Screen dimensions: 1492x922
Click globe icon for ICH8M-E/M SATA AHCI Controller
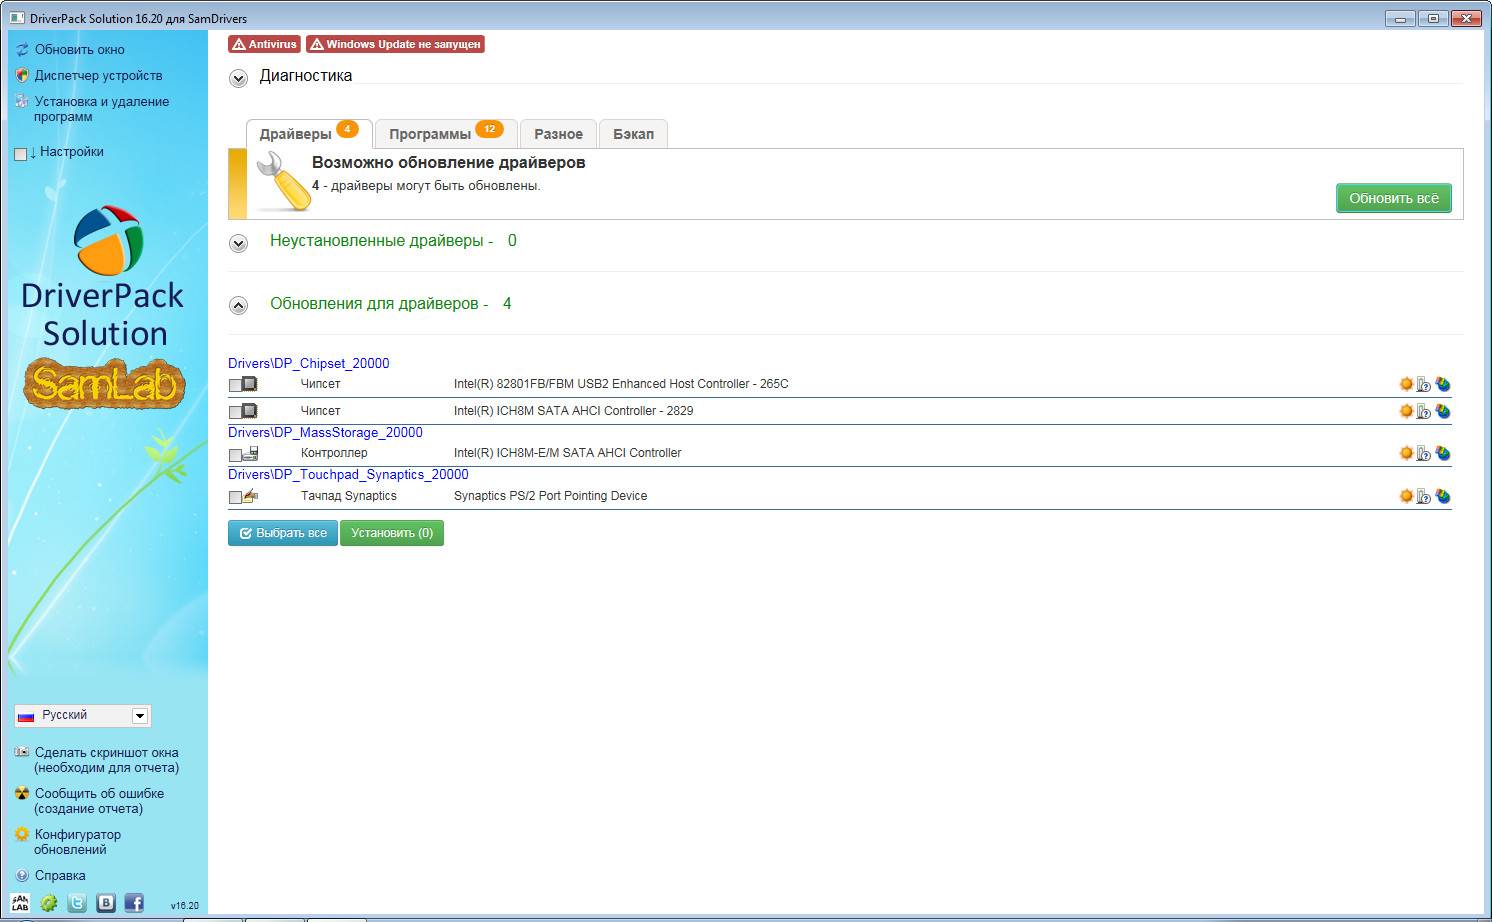point(1443,453)
